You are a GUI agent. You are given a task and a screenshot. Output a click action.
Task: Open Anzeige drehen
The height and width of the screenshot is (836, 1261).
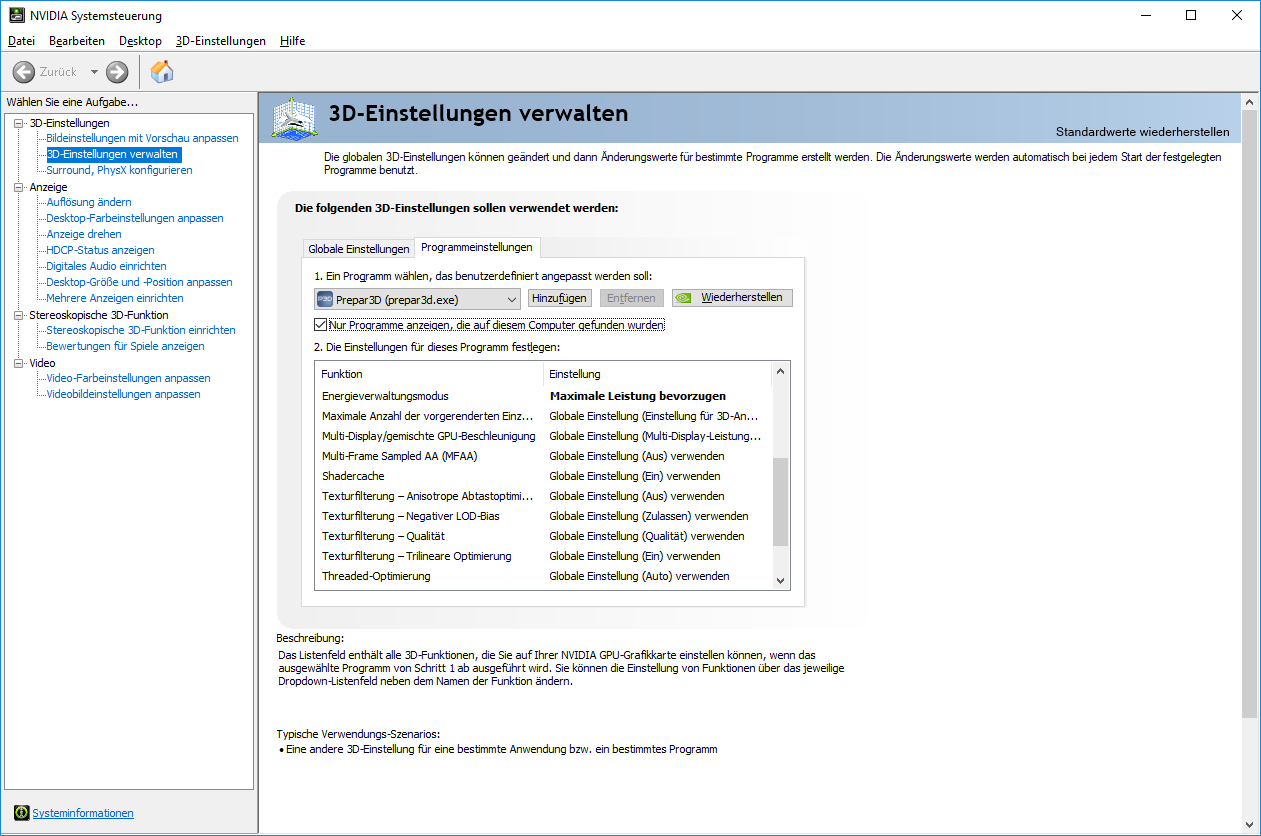(x=84, y=234)
